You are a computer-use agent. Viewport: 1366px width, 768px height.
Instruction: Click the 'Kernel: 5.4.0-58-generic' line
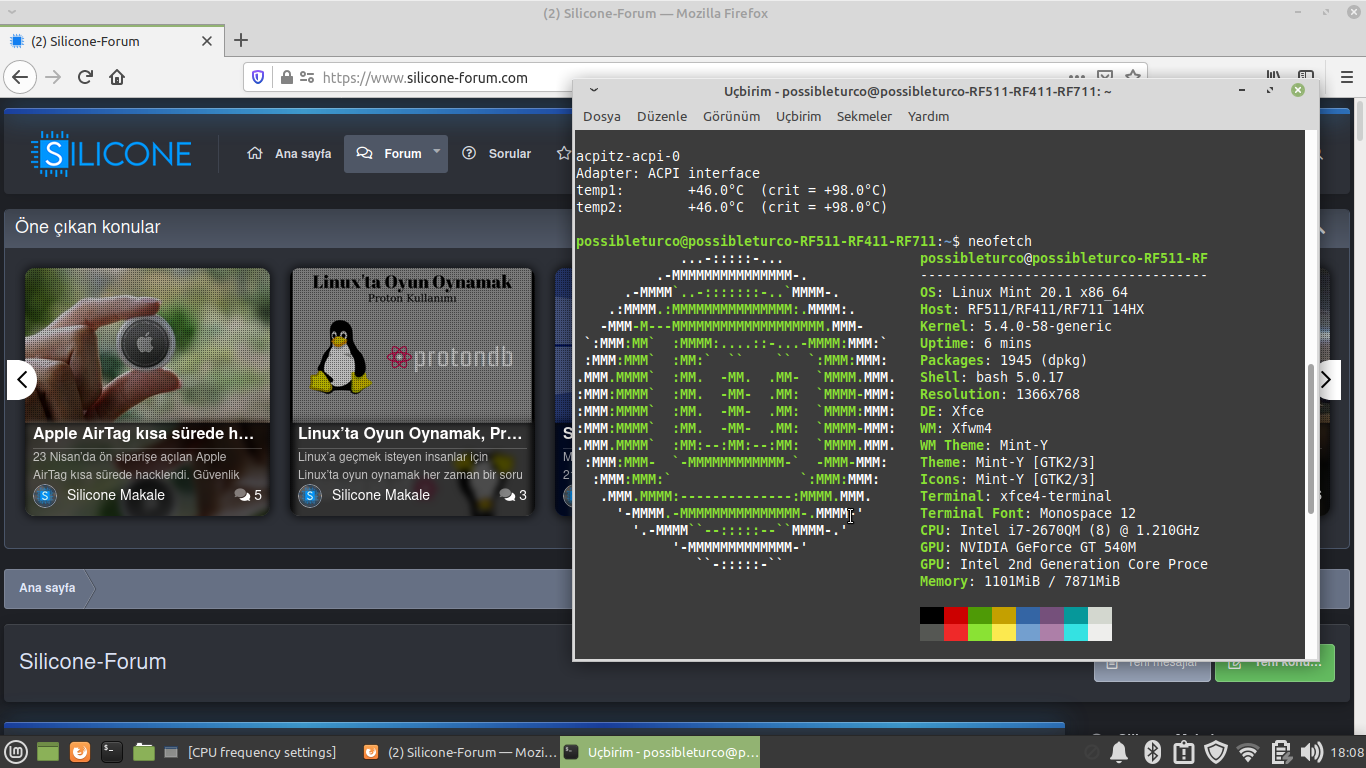coord(1016,326)
